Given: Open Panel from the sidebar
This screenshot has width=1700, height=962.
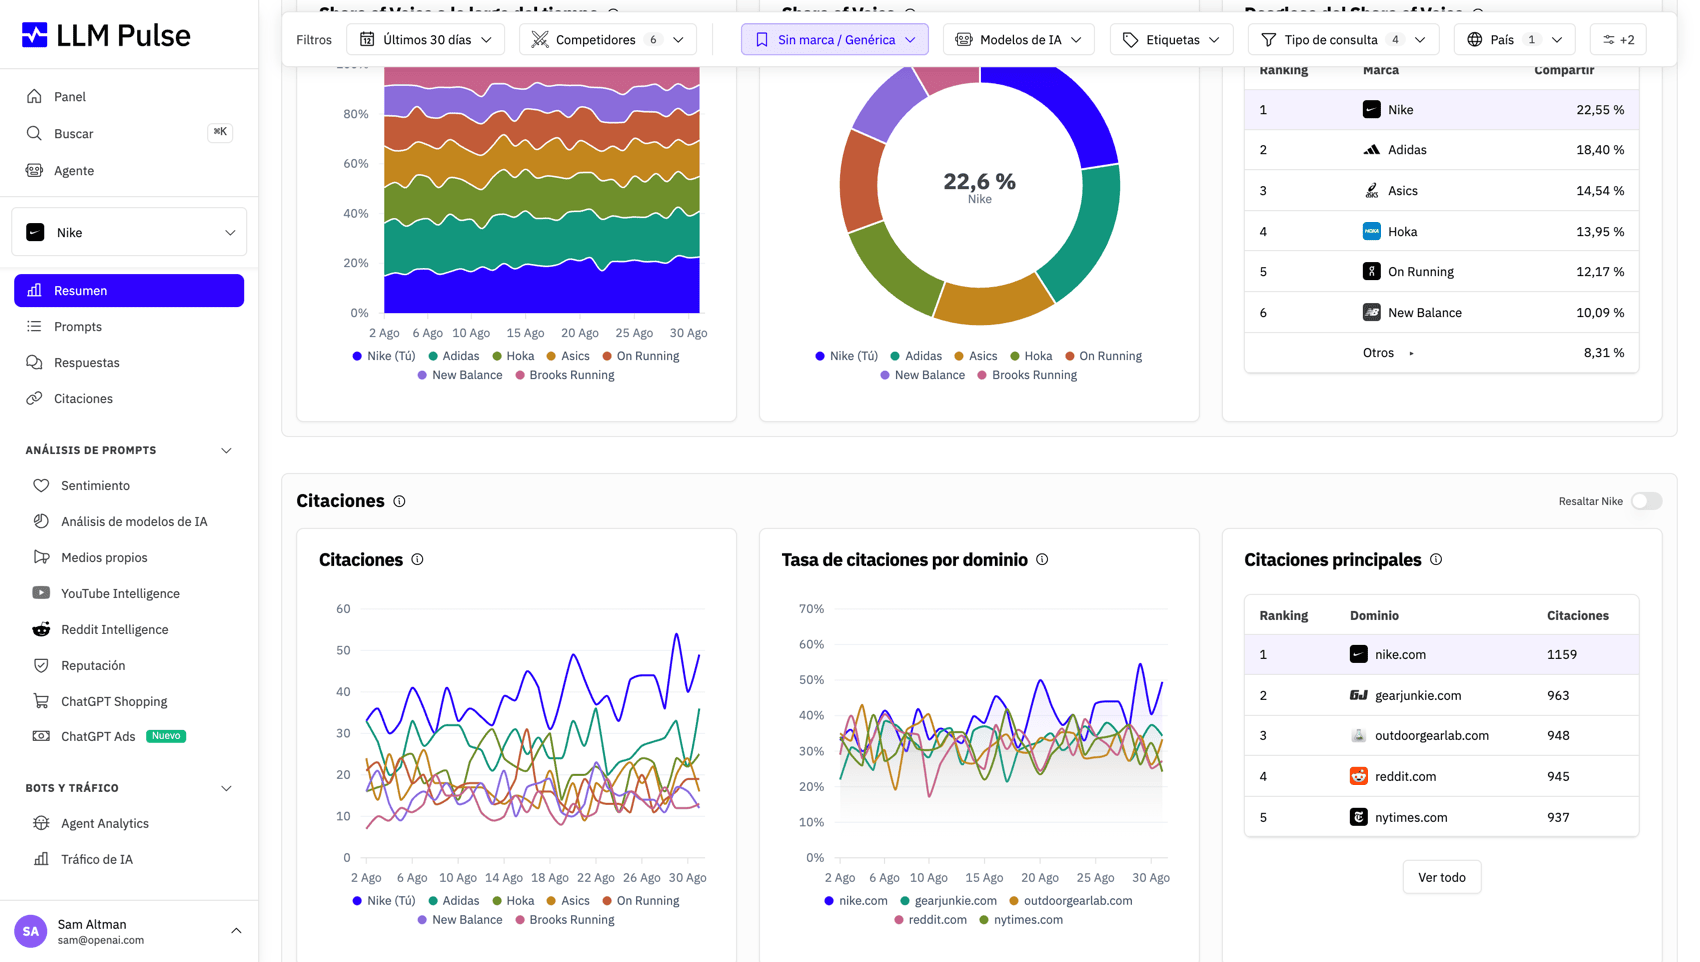Looking at the screenshot, I should 129,96.
